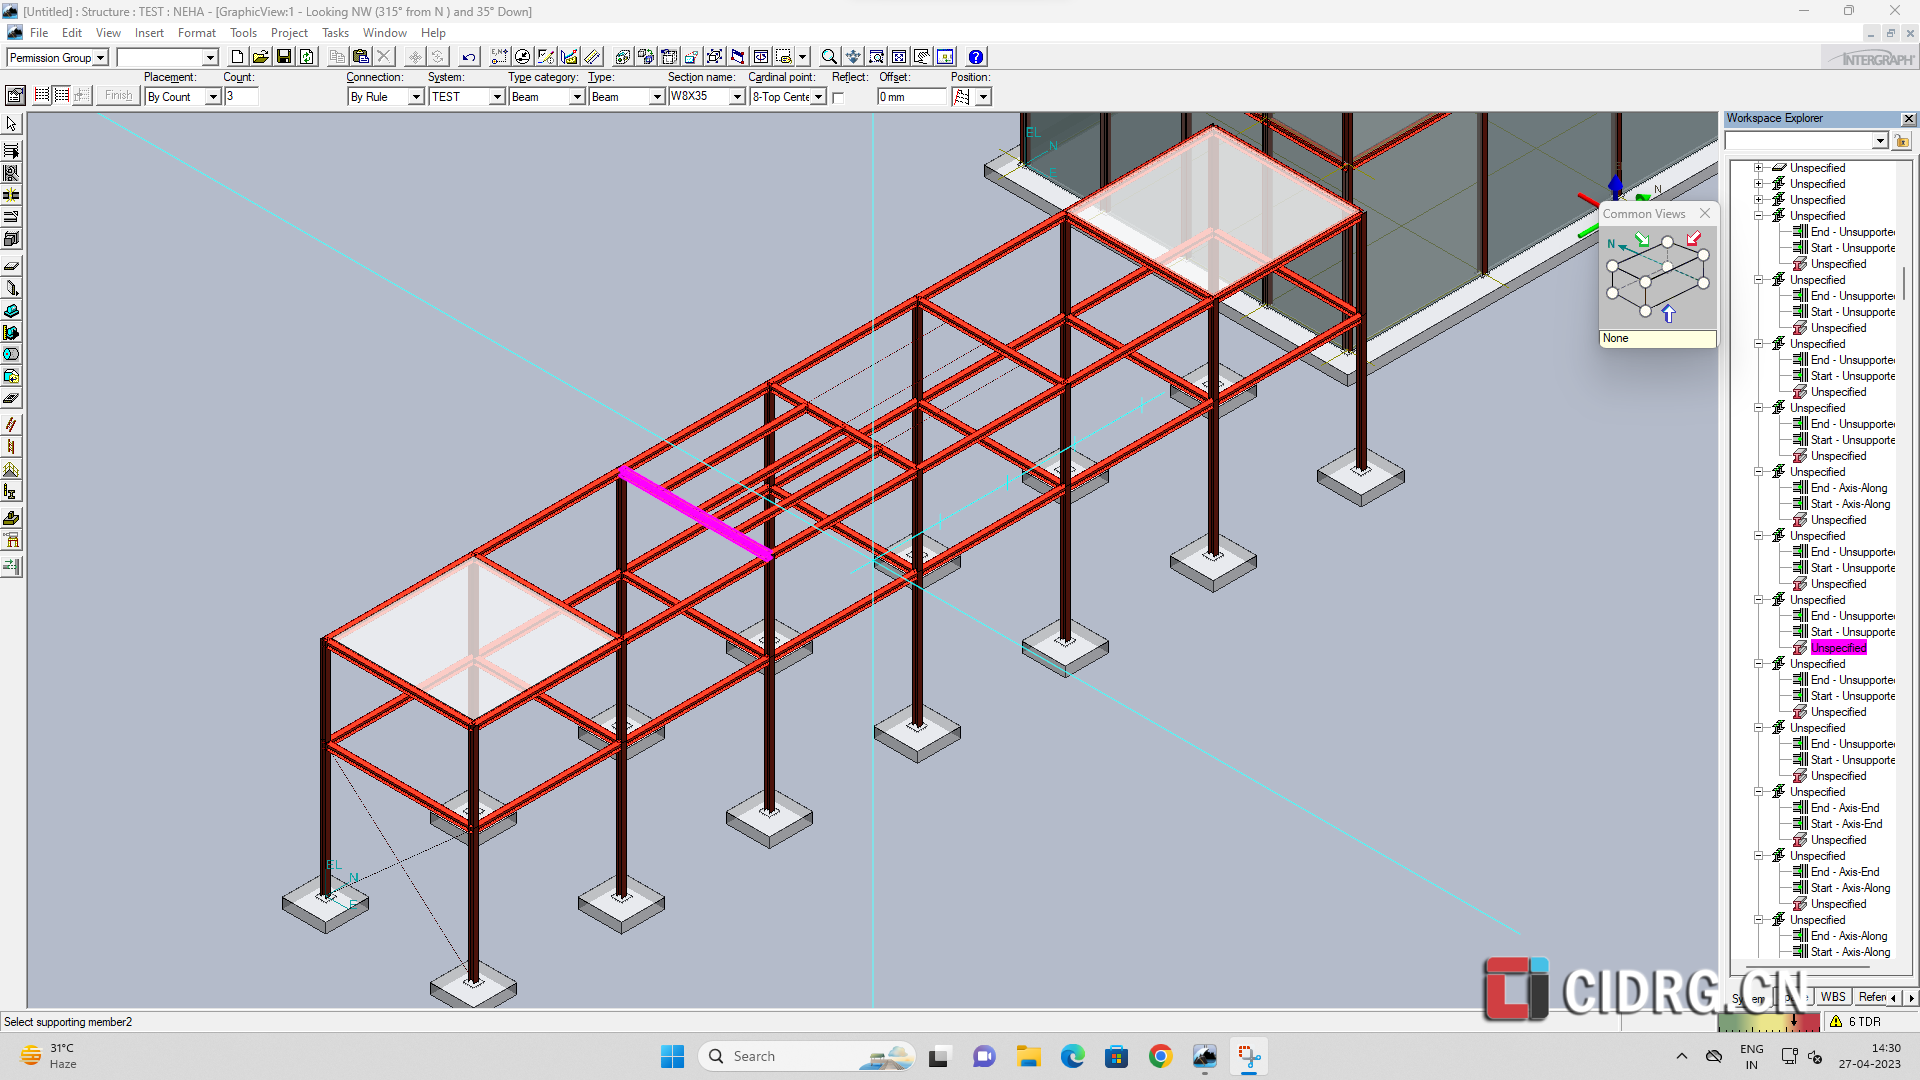The height and width of the screenshot is (1080, 1920).
Task: Select the Place Handrail tool
Action: point(12,470)
